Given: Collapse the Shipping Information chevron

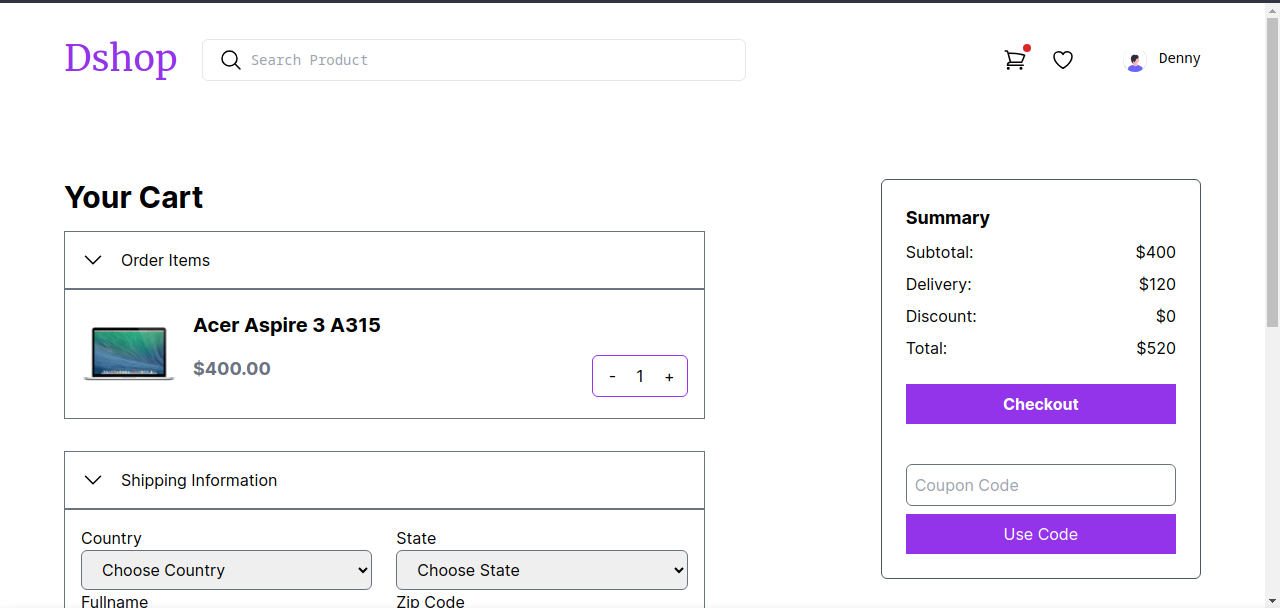Looking at the screenshot, I should coord(93,480).
